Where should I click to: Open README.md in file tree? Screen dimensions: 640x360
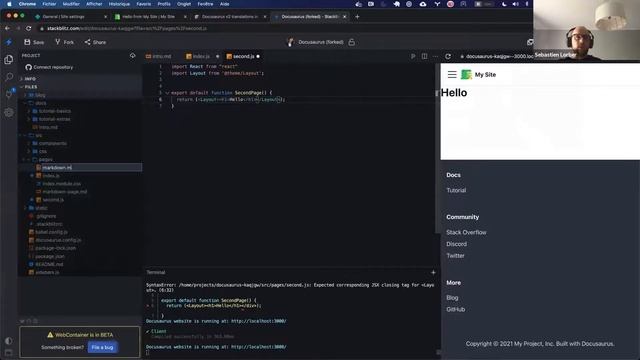coord(49,264)
